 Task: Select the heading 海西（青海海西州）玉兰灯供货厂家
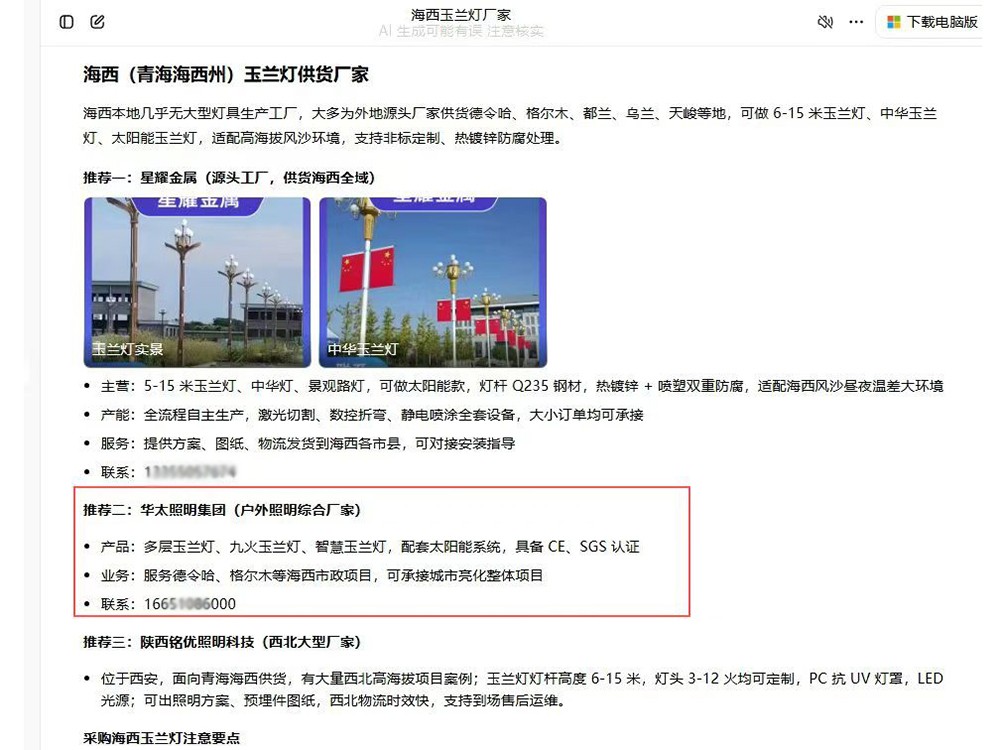coord(226,75)
